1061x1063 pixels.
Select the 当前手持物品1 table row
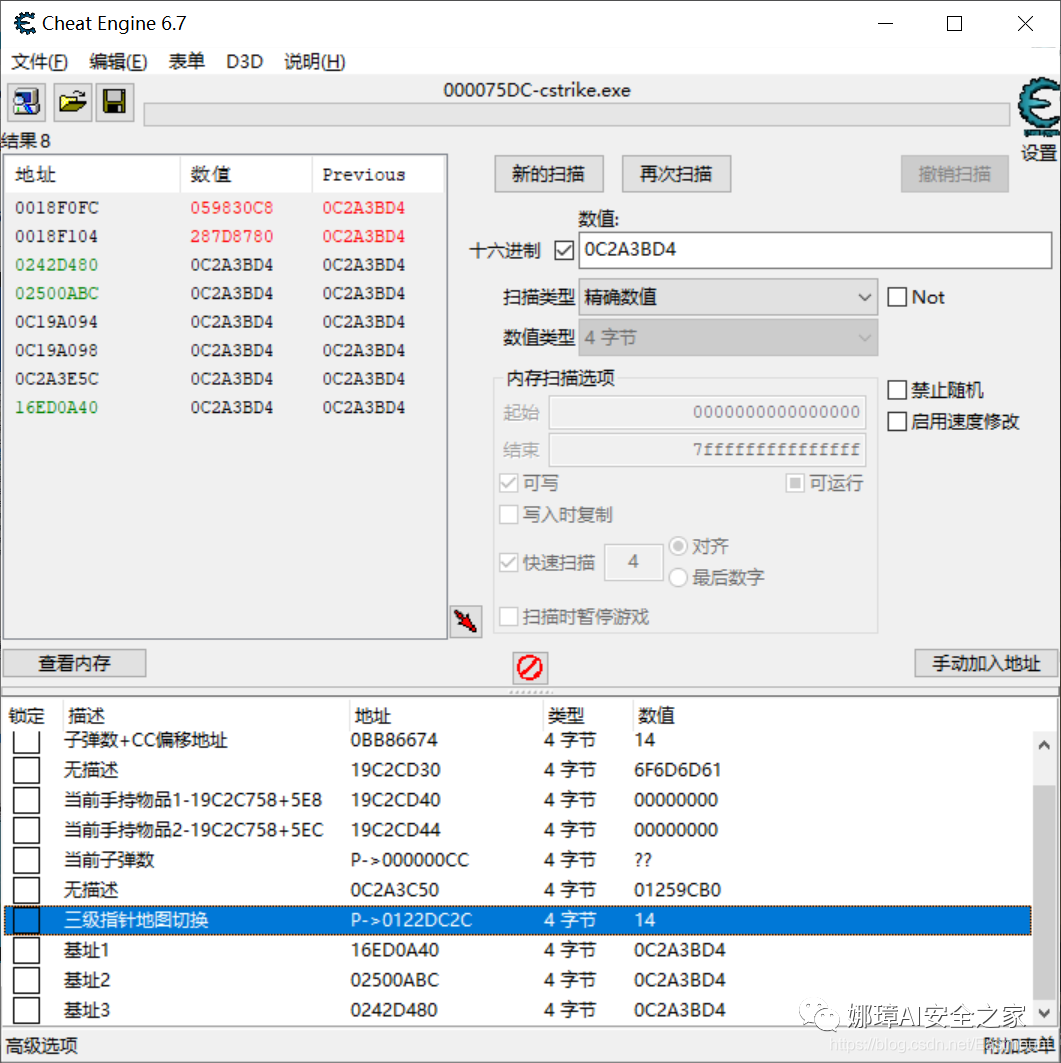point(518,800)
